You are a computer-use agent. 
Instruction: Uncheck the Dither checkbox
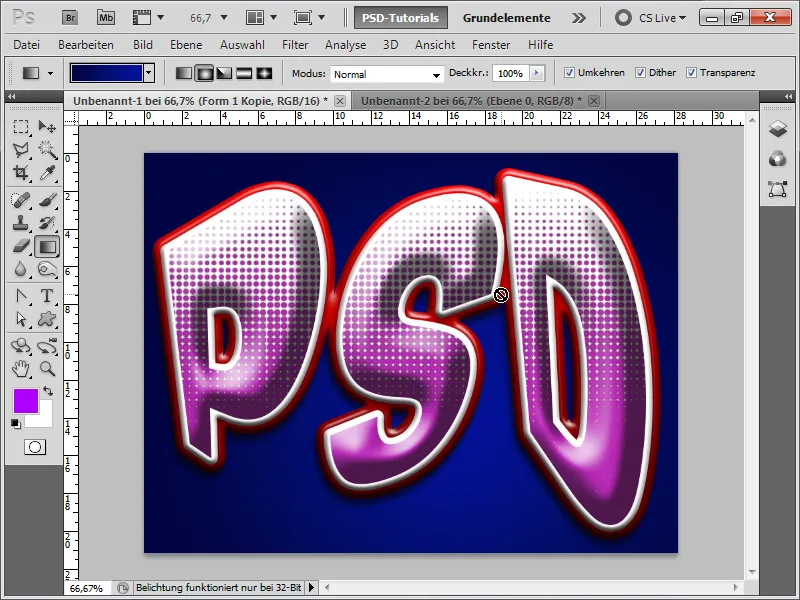point(640,73)
